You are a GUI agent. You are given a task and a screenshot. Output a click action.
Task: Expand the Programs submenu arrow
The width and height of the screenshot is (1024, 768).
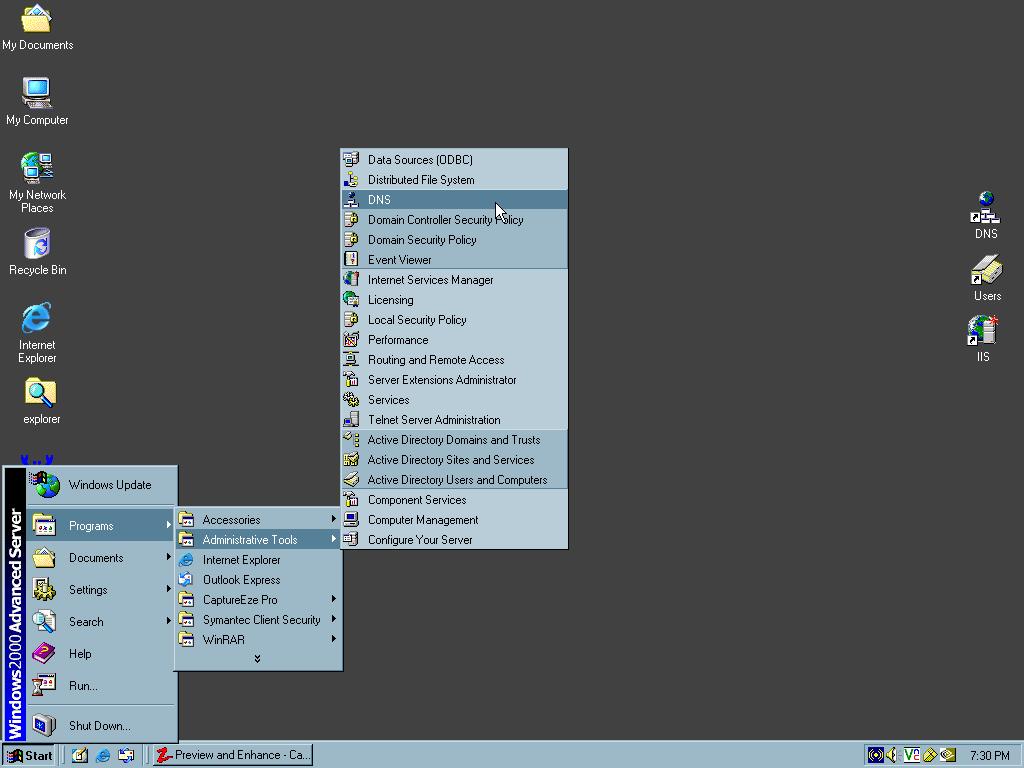tap(168, 525)
